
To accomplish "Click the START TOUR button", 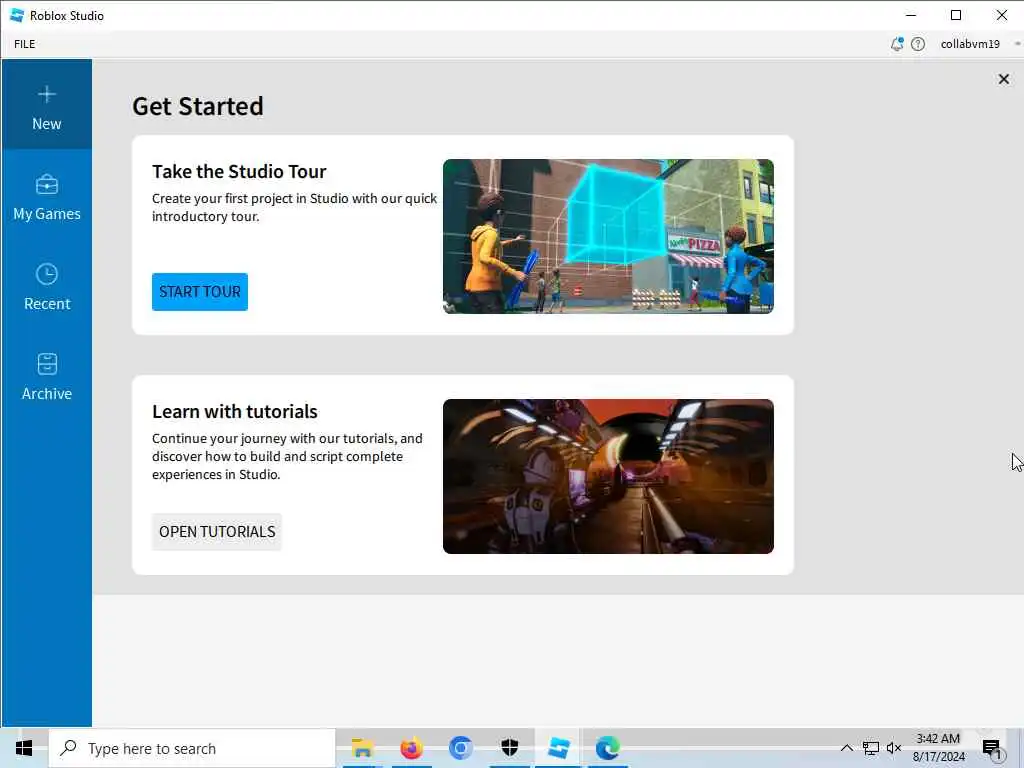I will click(x=200, y=292).
